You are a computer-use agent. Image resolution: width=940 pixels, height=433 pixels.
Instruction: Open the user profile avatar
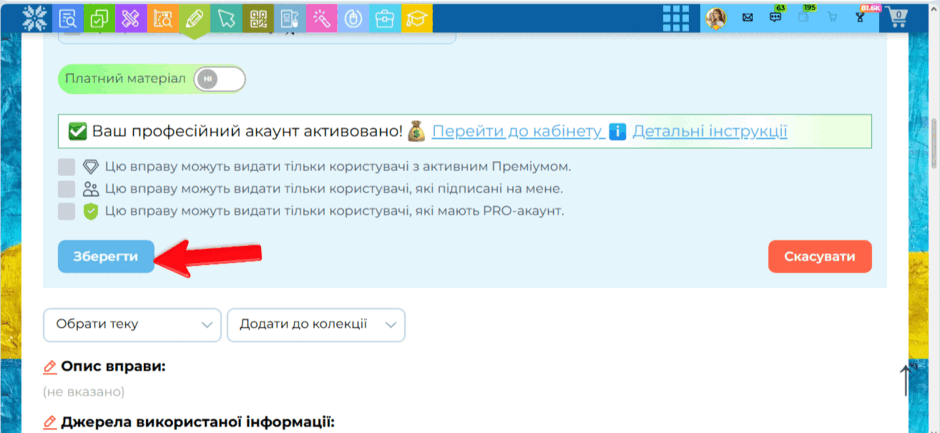click(x=716, y=19)
